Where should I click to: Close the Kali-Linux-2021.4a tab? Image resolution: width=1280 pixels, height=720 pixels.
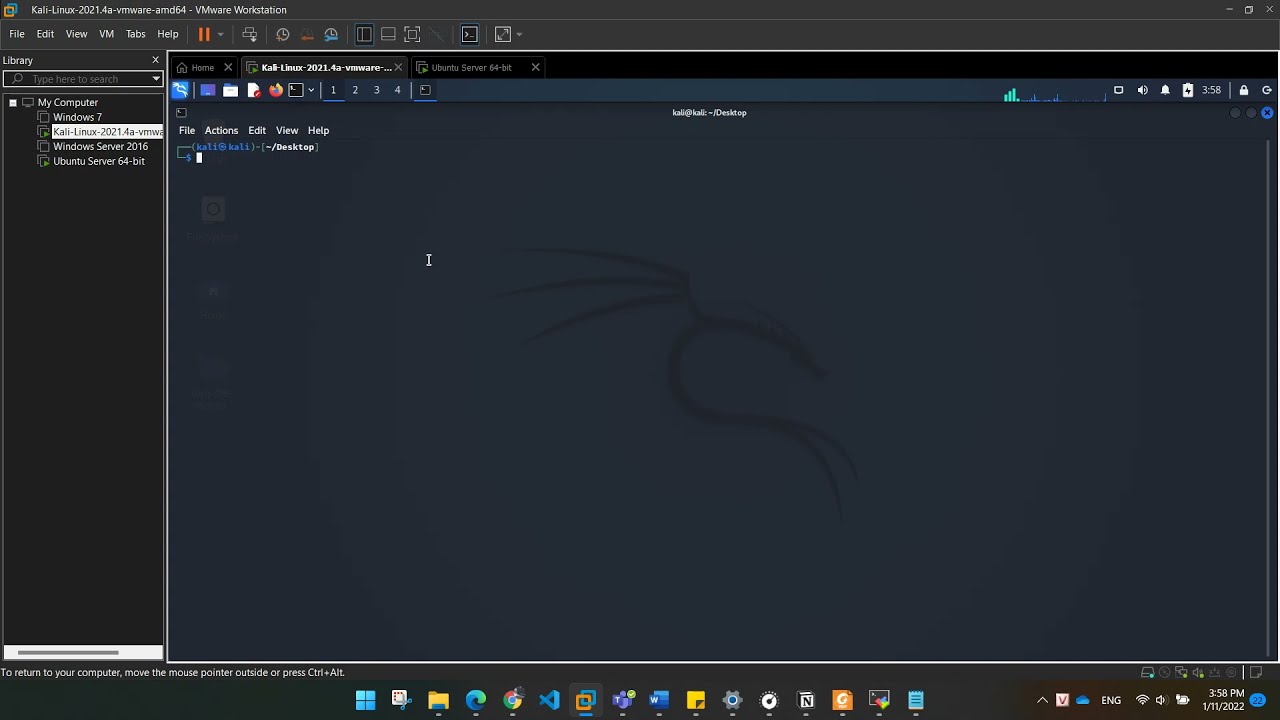point(398,67)
